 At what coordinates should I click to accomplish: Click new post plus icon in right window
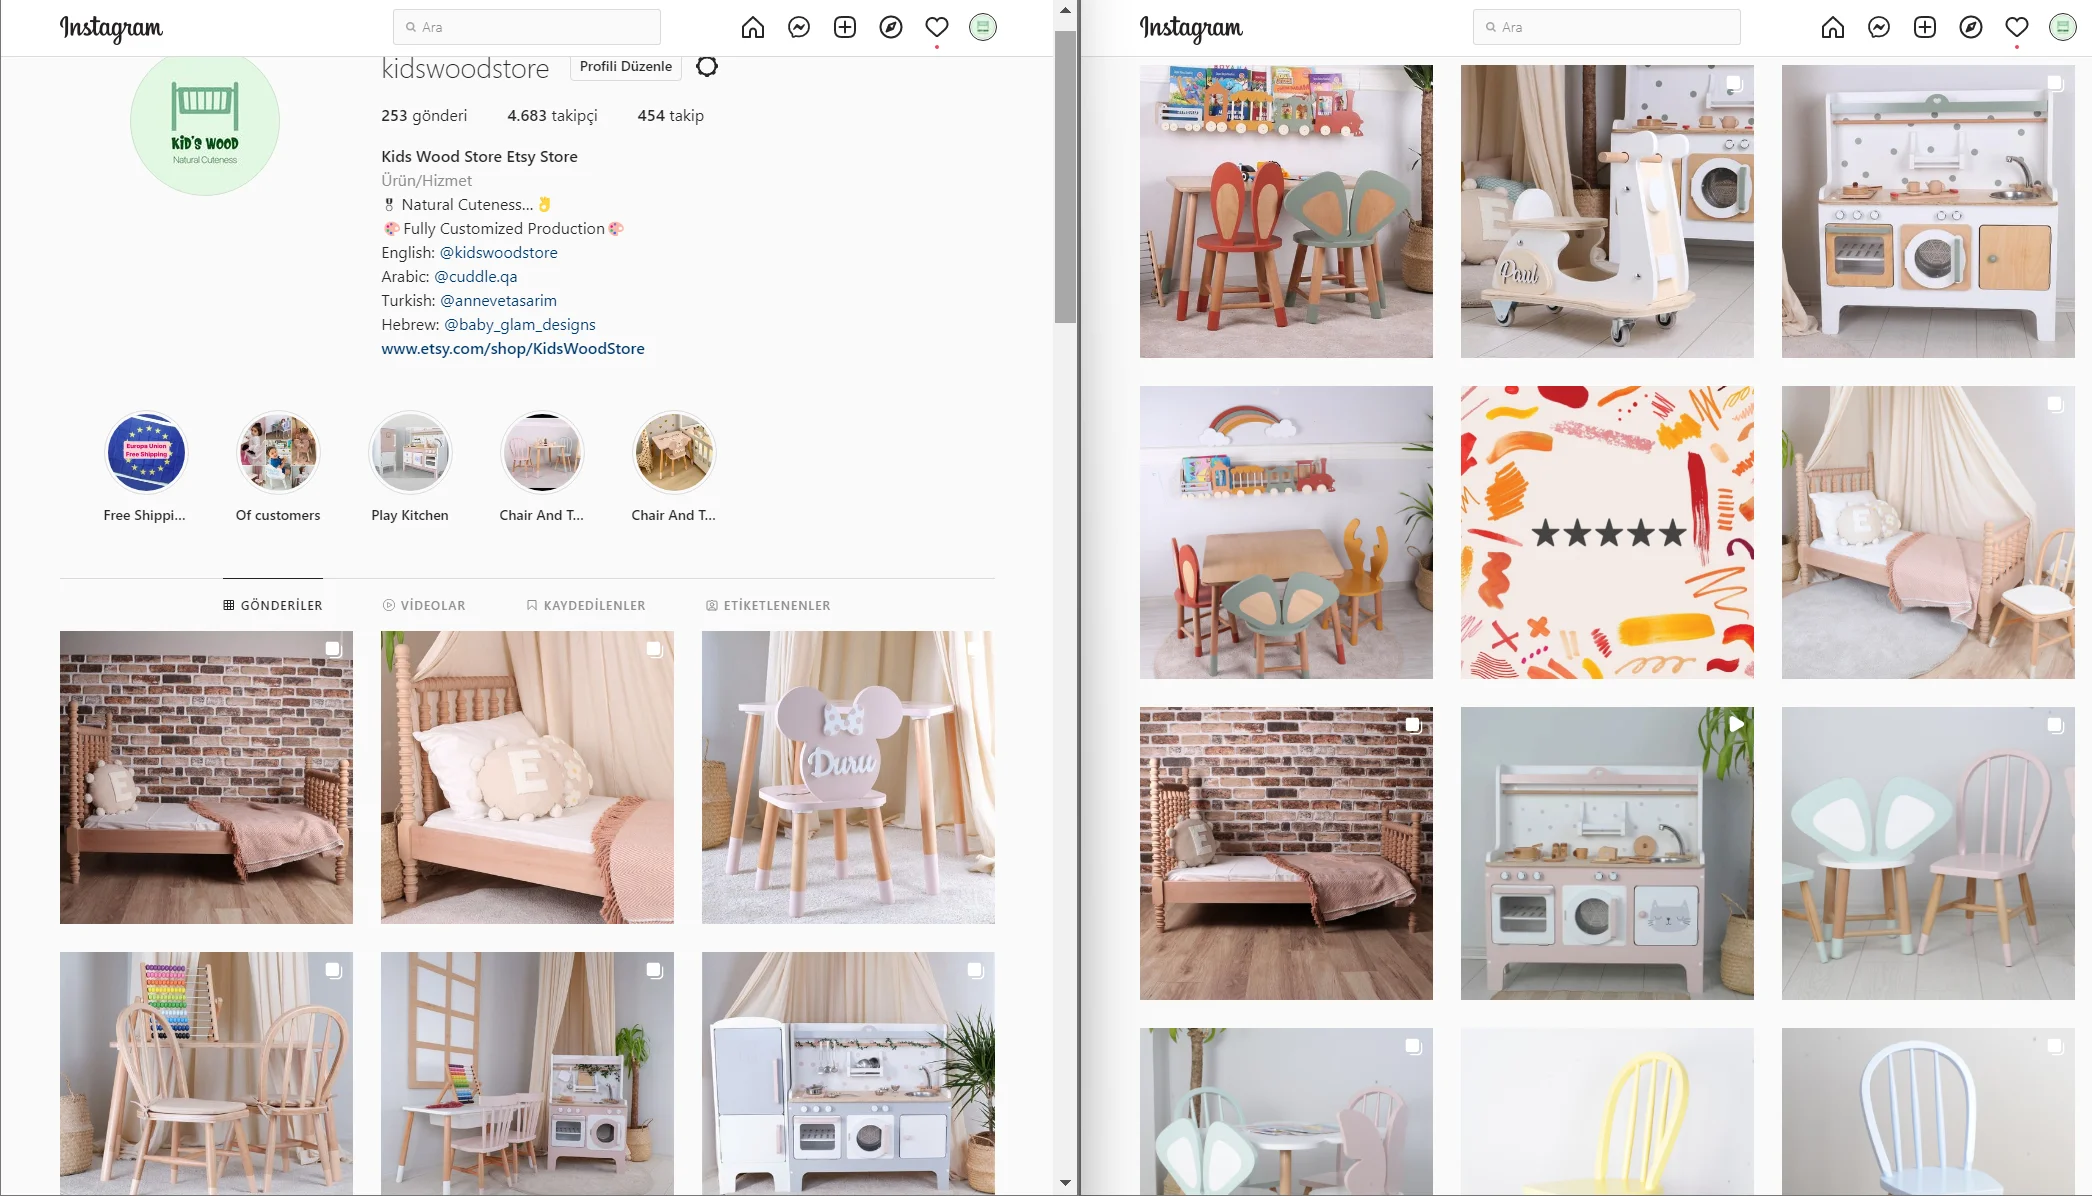(1924, 27)
